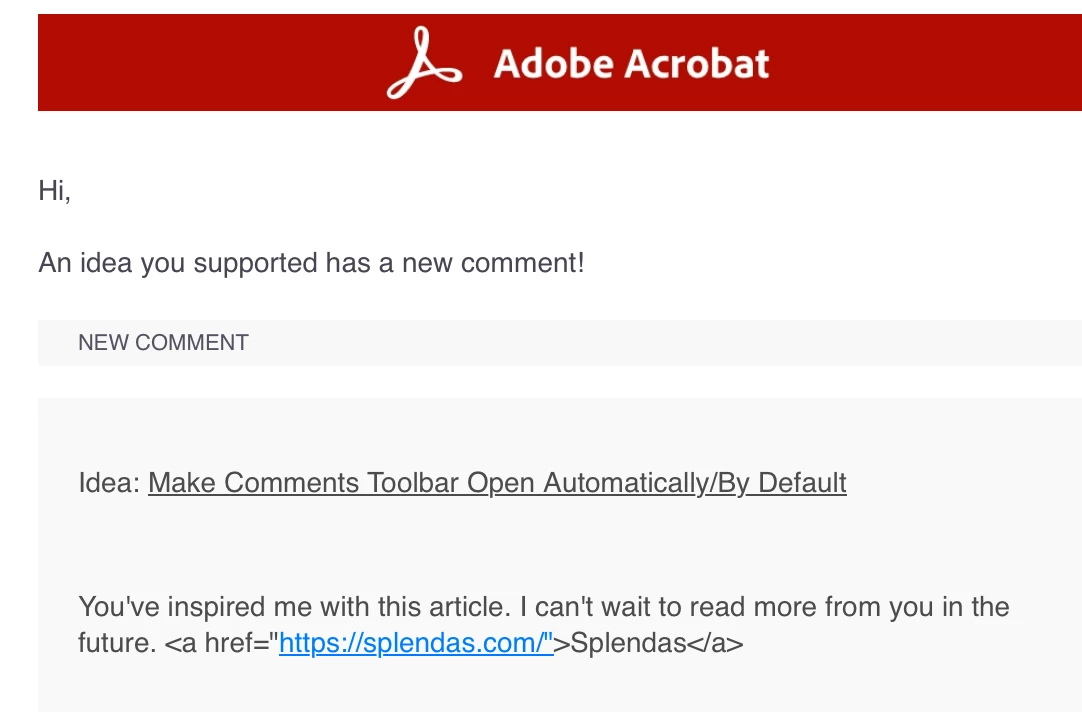1082x712 pixels.
Task: Open the Make Comments Toolbar idea link
Action: coord(497,483)
